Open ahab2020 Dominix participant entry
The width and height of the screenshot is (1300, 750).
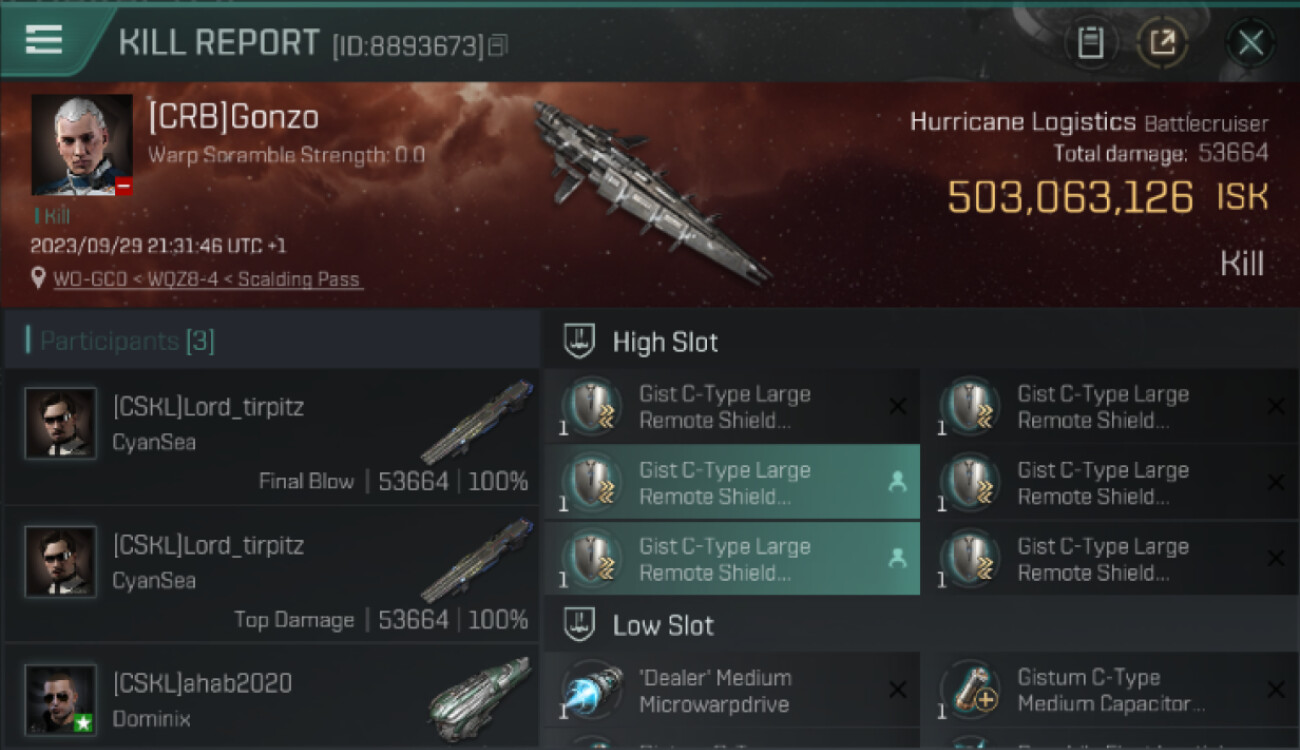click(272, 698)
